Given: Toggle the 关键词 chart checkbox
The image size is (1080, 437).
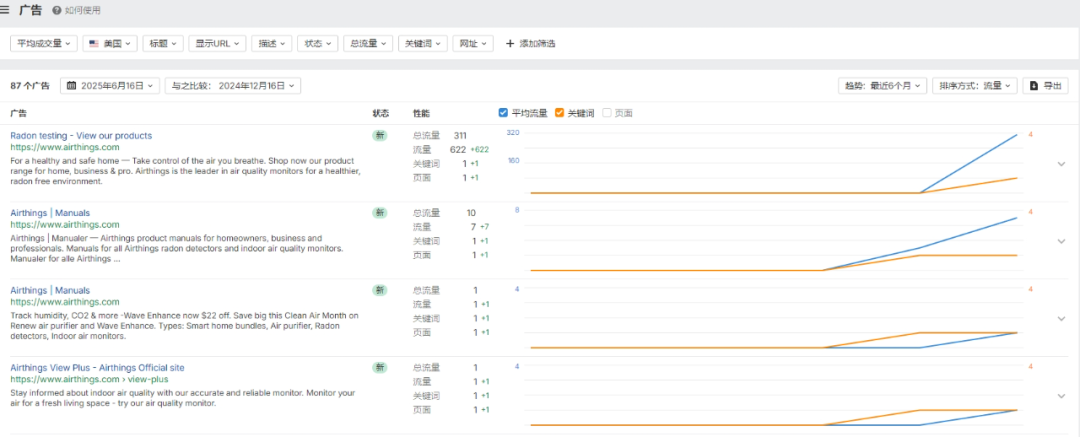Looking at the screenshot, I should click(x=559, y=113).
